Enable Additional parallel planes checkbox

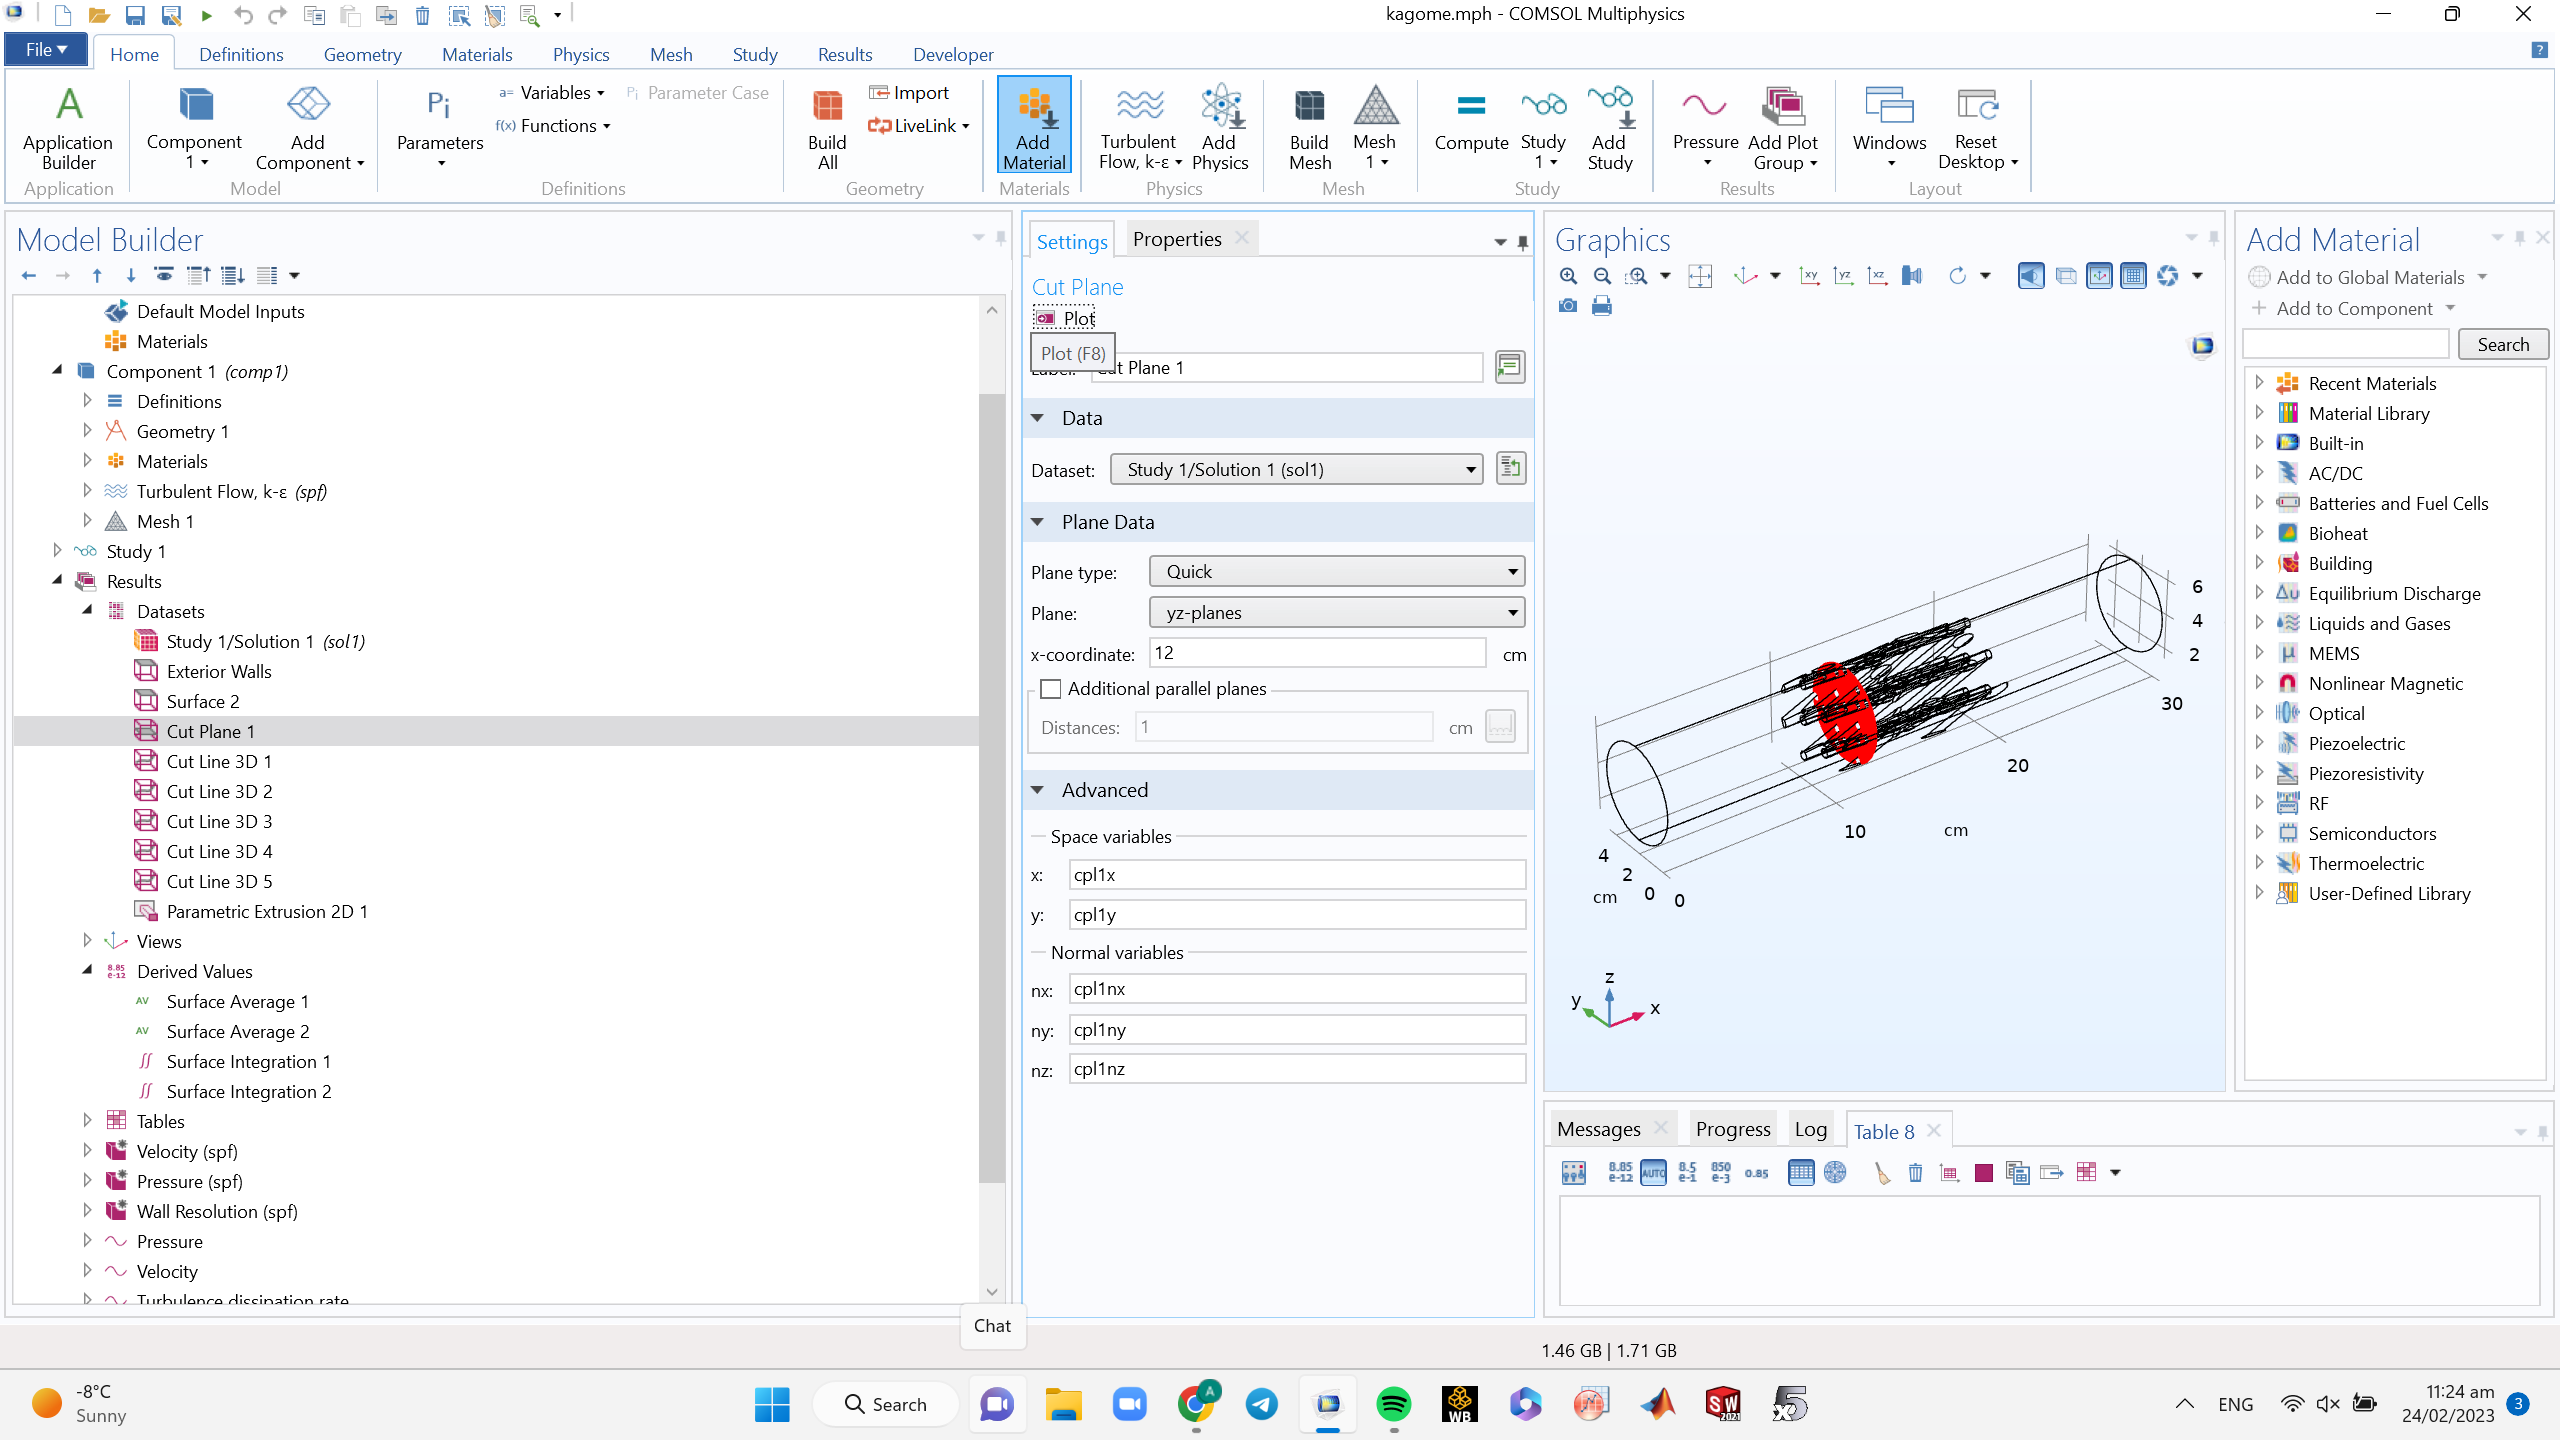pos(1050,689)
